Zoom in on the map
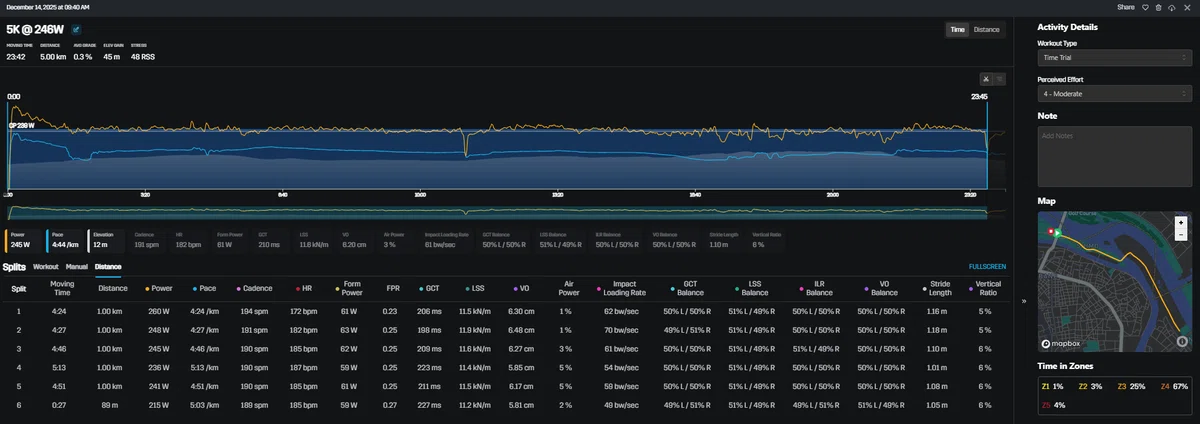 coord(1181,222)
